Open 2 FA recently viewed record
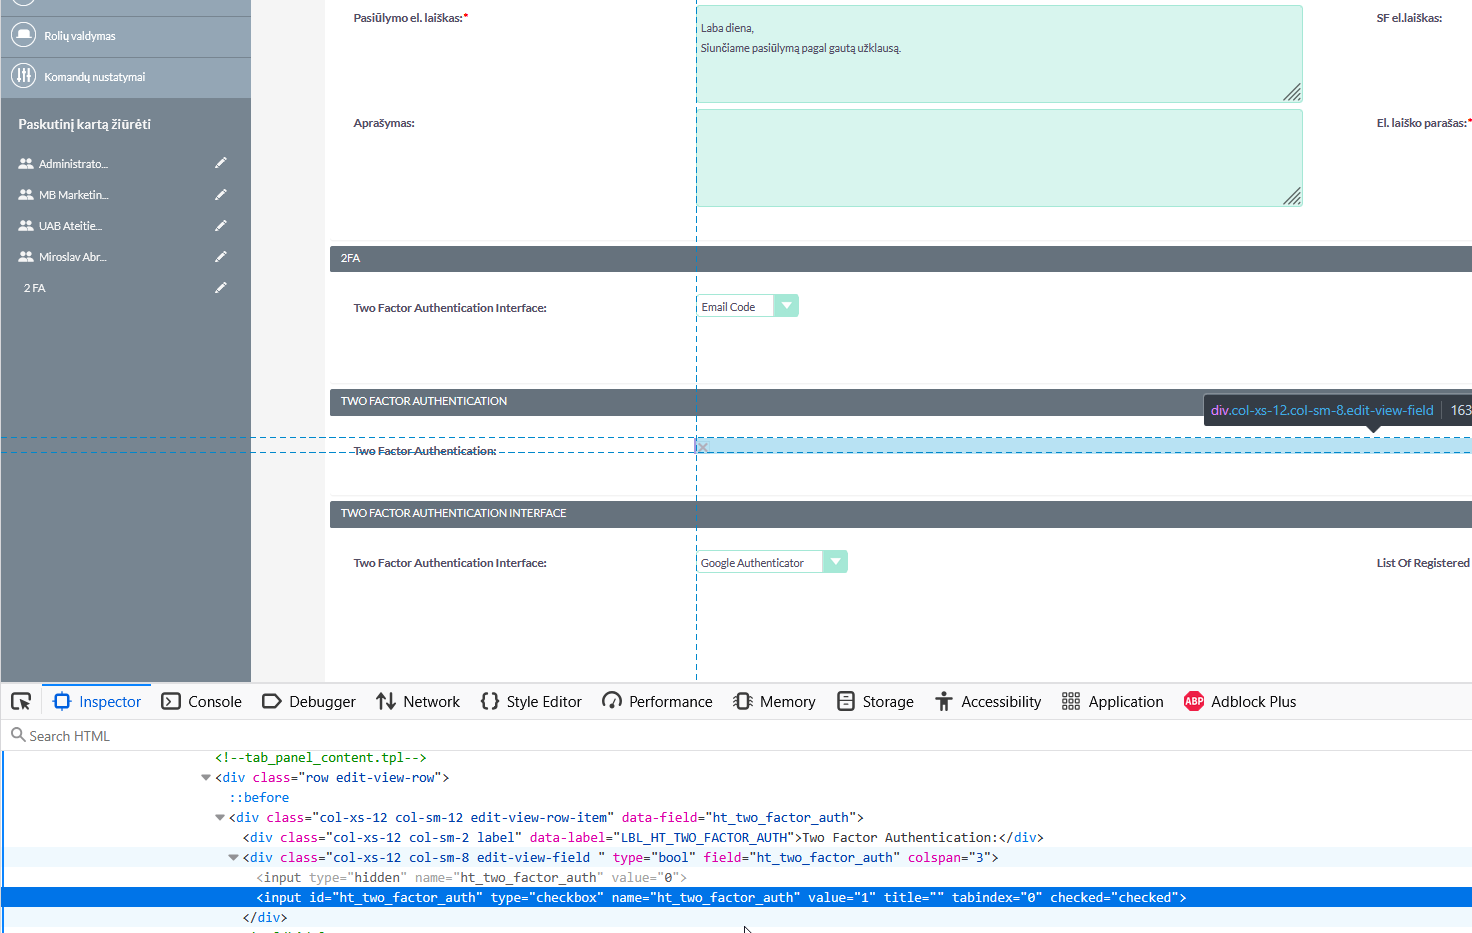The height and width of the screenshot is (933, 1472). (35, 288)
